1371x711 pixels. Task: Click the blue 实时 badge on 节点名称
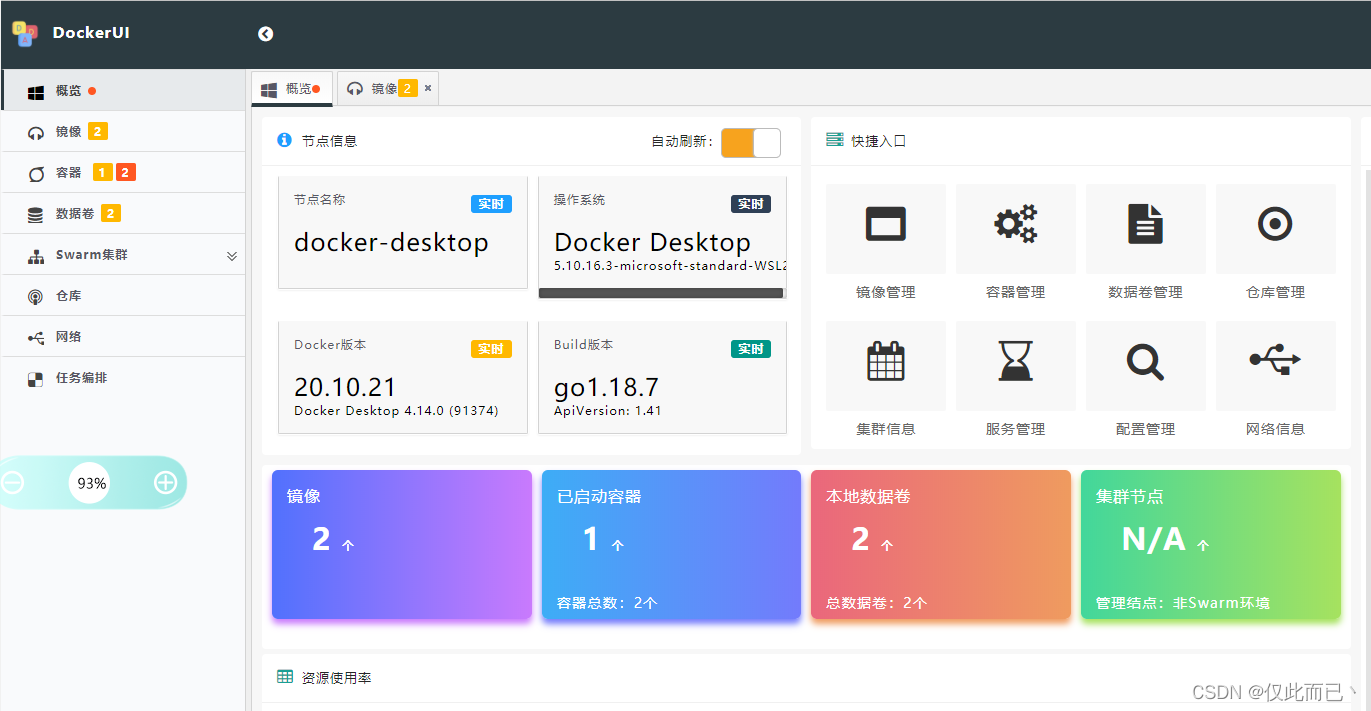point(491,204)
